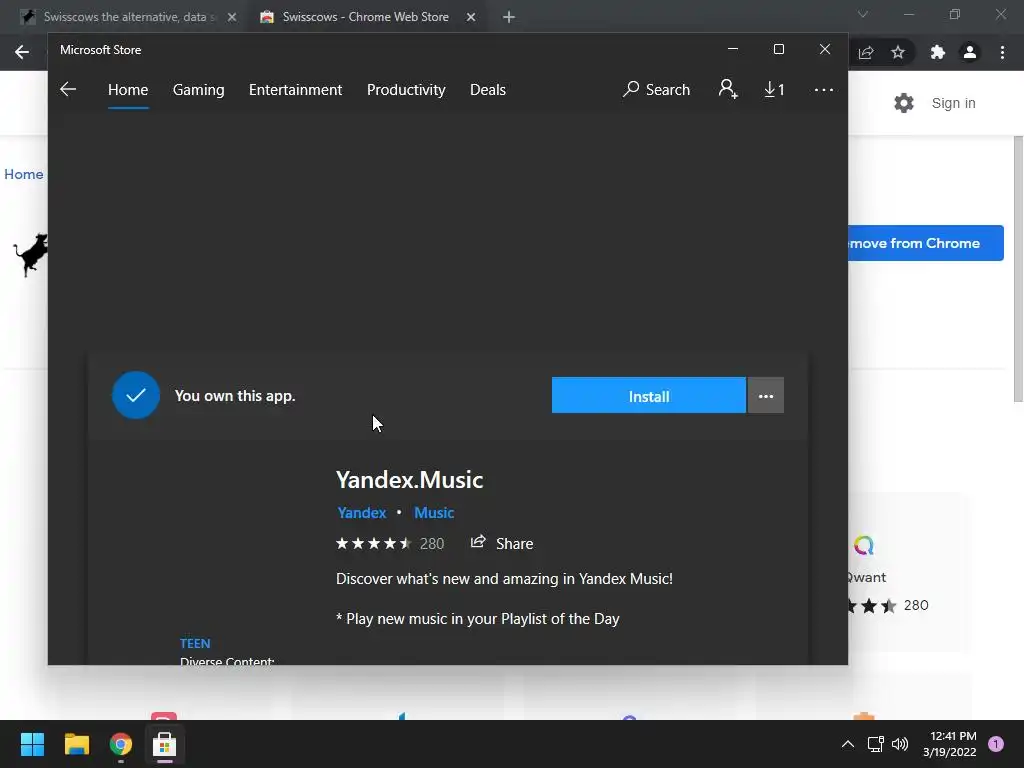Show hidden system tray icons
This screenshot has height=768, width=1024.
[x=848, y=744]
